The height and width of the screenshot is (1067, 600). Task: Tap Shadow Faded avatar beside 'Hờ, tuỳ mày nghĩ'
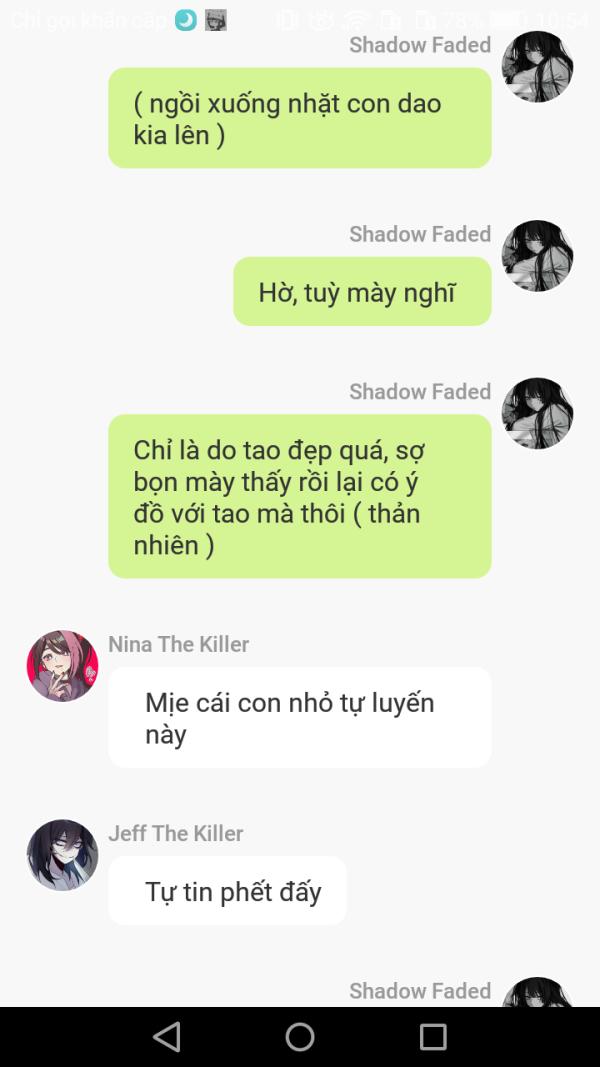pos(537,256)
